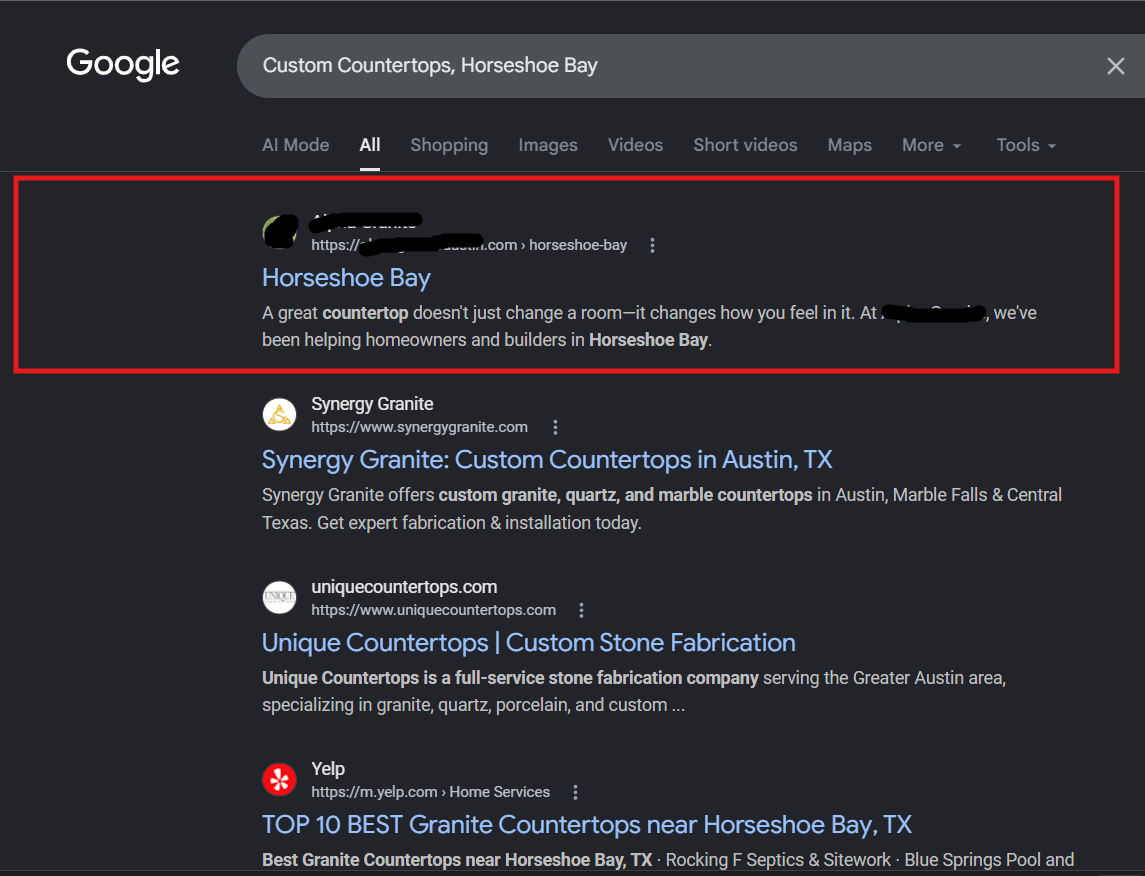Click the https://www.synergygranite.com URL

click(x=419, y=427)
